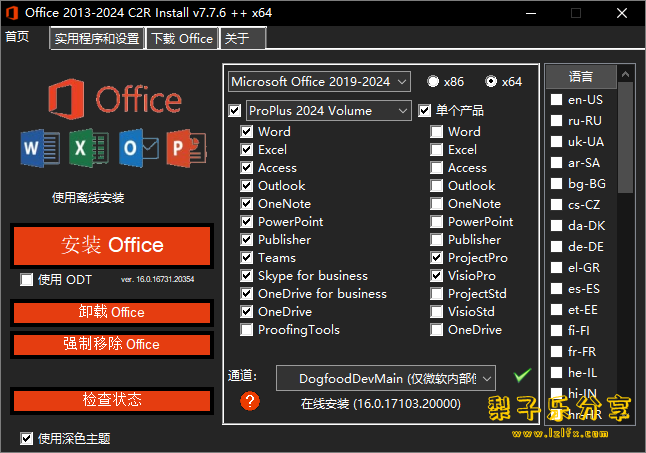Check Excel under single products

click(x=437, y=149)
